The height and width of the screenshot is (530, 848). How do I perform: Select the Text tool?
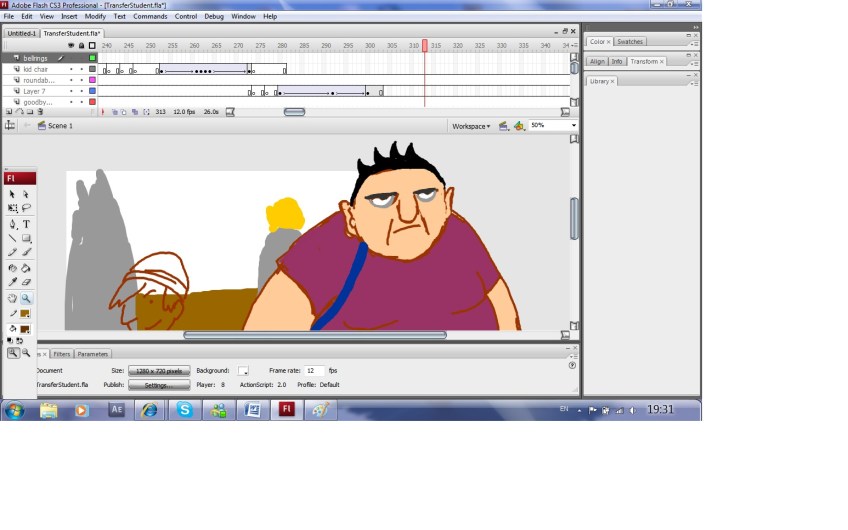pyautogui.click(x=27, y=224)
